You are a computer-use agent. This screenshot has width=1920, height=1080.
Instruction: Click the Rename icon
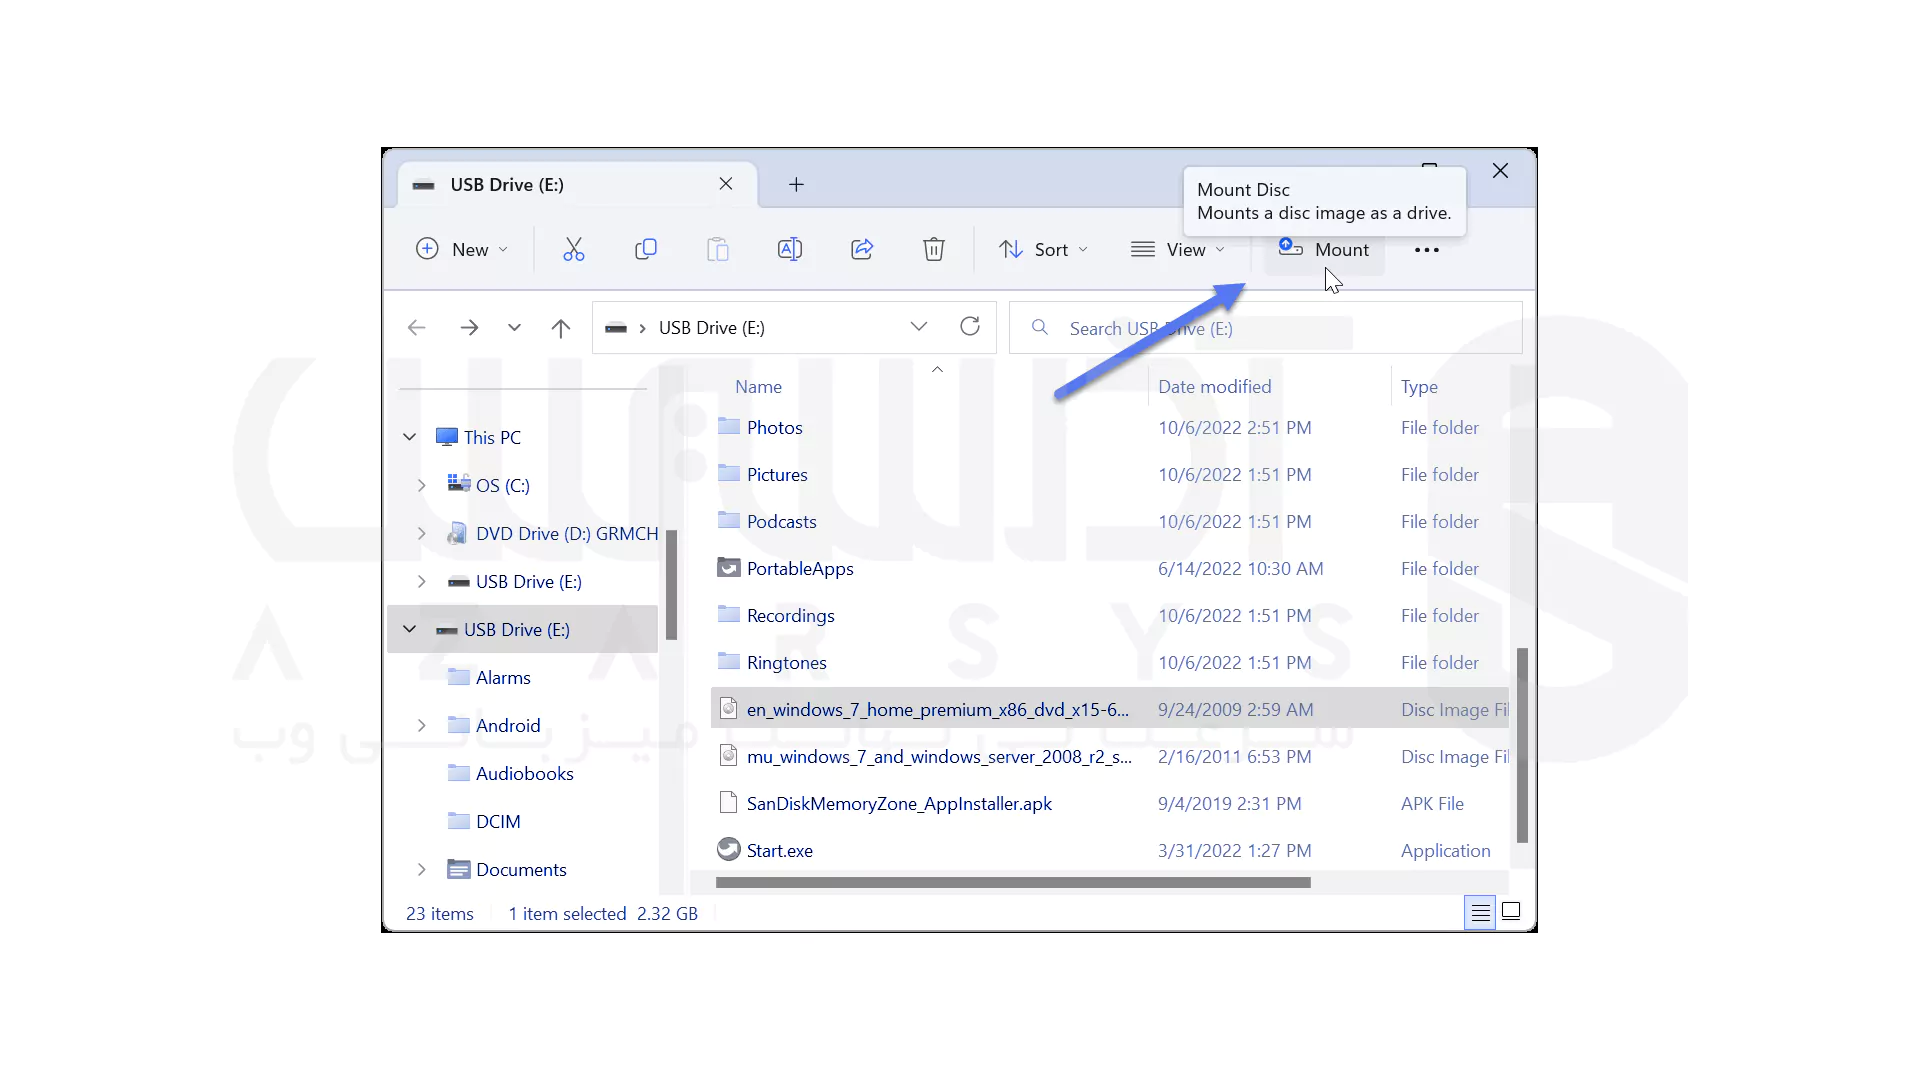[x=790, y=250]
